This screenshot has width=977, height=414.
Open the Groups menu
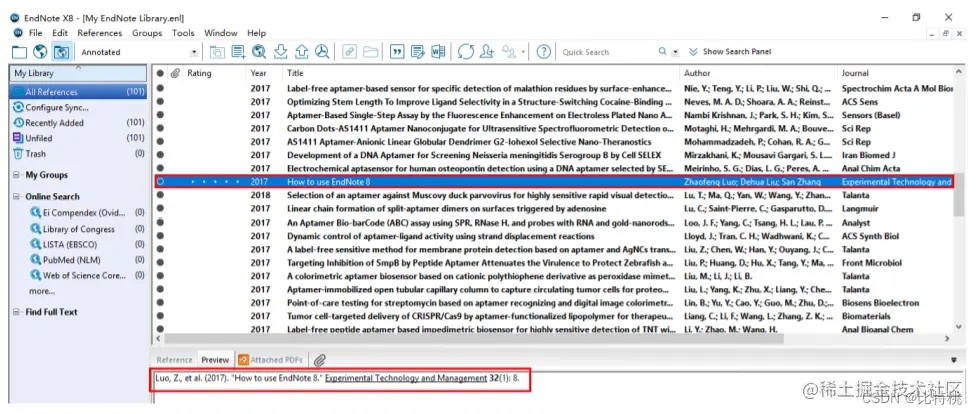tap(147, 33)
